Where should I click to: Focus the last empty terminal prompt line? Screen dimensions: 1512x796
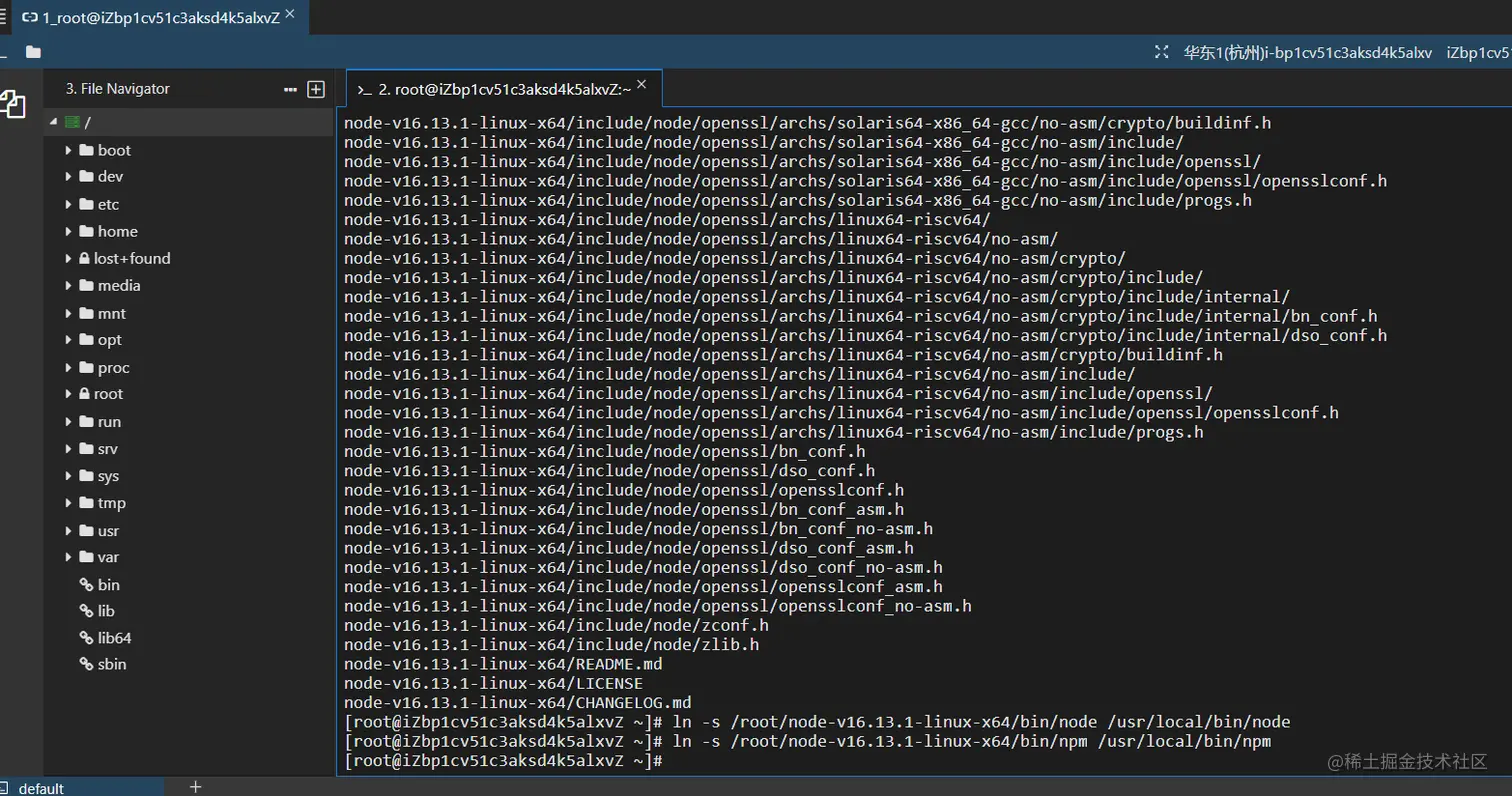click(503, 761)
